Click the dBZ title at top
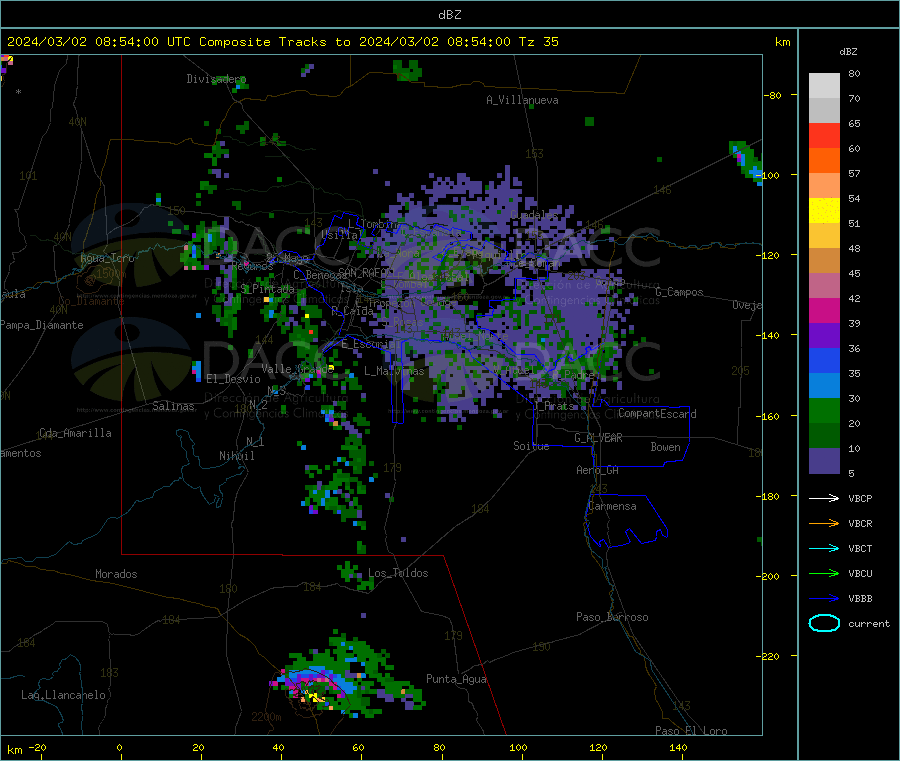Viewport: 900px width, 761px height. (449, 15)
